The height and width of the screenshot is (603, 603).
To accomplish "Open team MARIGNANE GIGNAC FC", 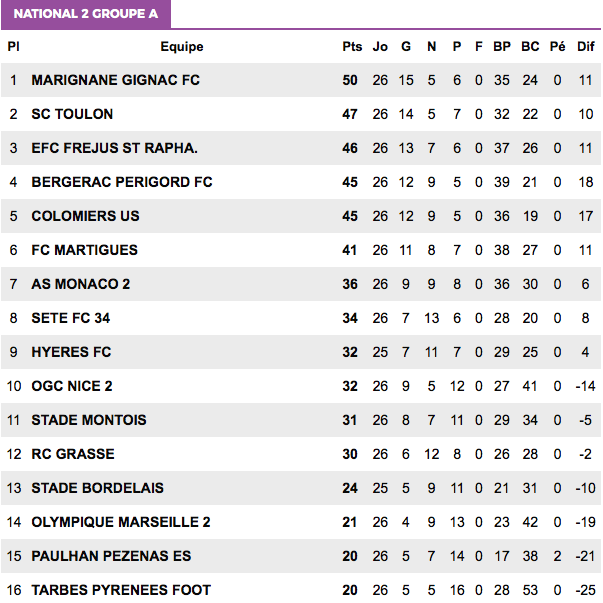I will pos(115,80).
